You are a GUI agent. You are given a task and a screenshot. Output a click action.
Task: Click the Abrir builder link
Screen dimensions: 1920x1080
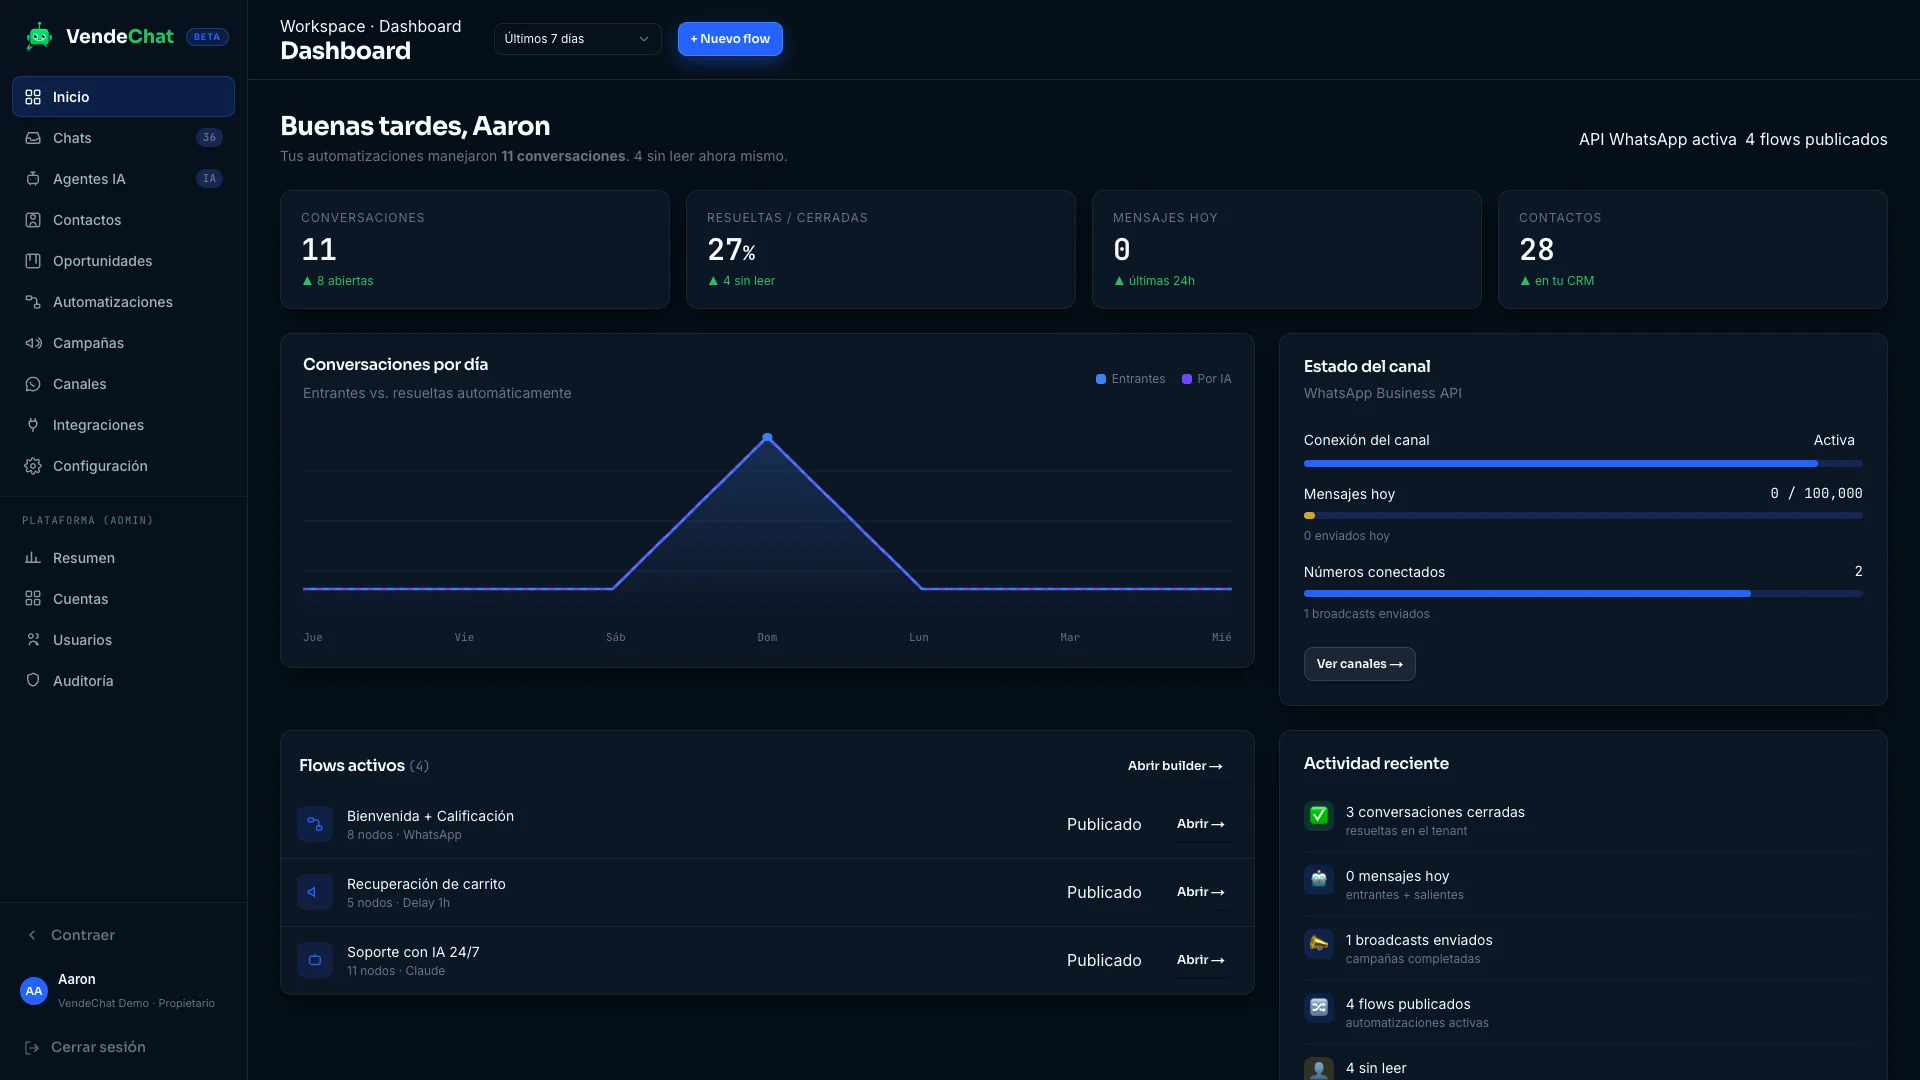(1175, 766)
